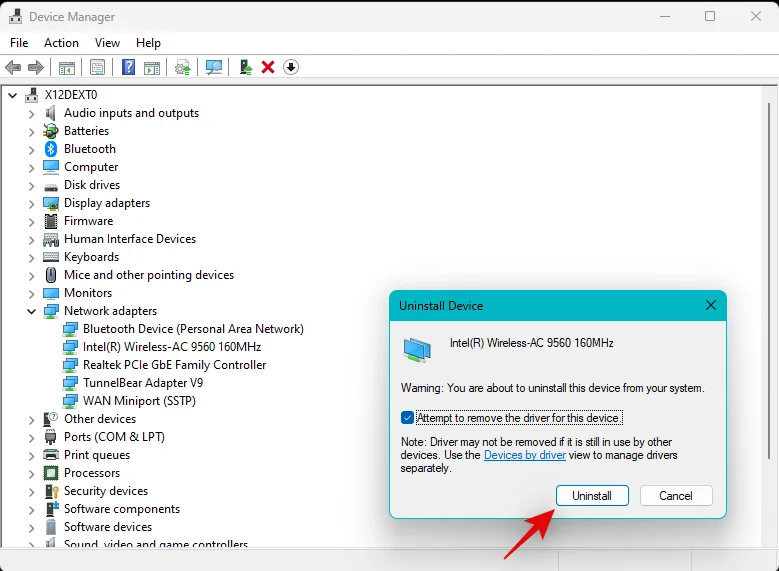This screenshot has height=571, width=779.
Task: Click the Properties toolbar icon
Action: click(x=97, y=67)
